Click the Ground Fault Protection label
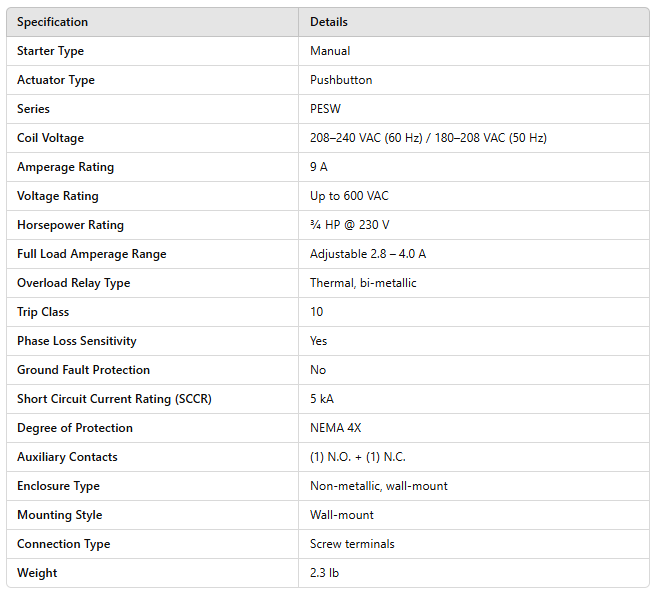 (83, 370)
